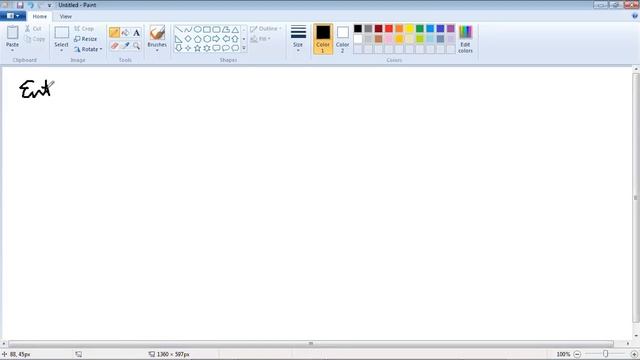Open the Rotate dropdown

click(88, 49)
